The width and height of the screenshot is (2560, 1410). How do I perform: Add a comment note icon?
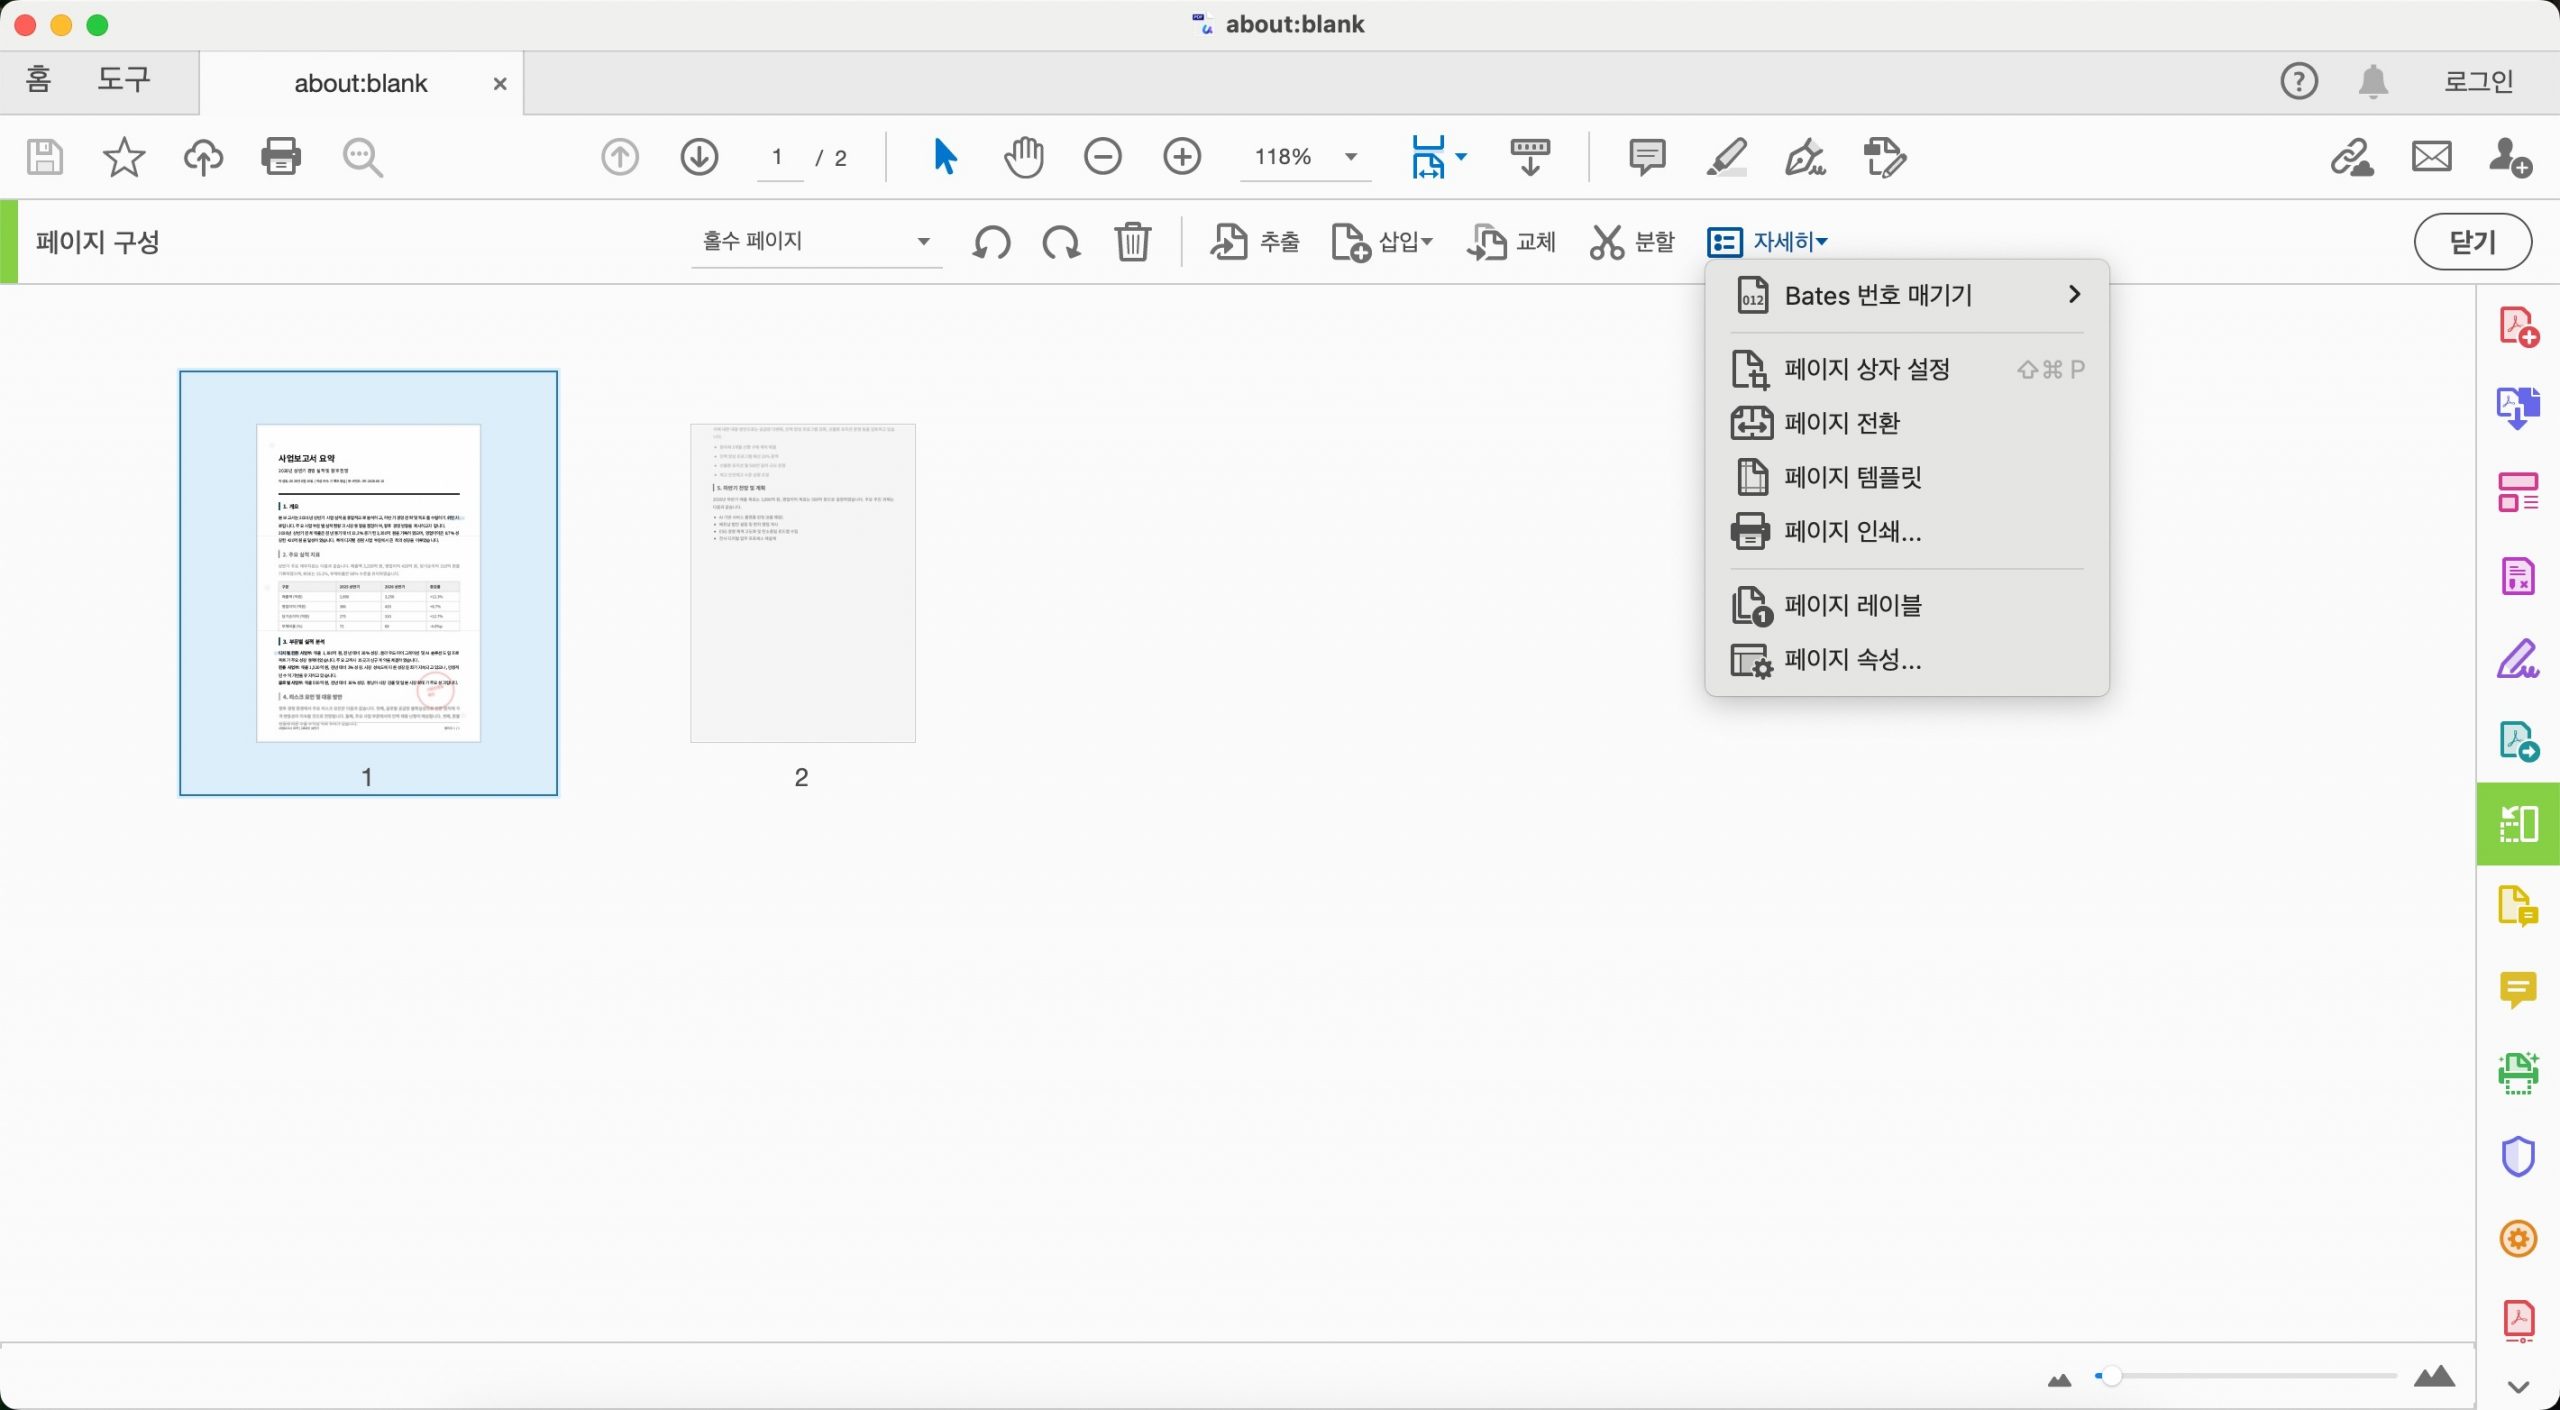click(x=1647, y=157)
